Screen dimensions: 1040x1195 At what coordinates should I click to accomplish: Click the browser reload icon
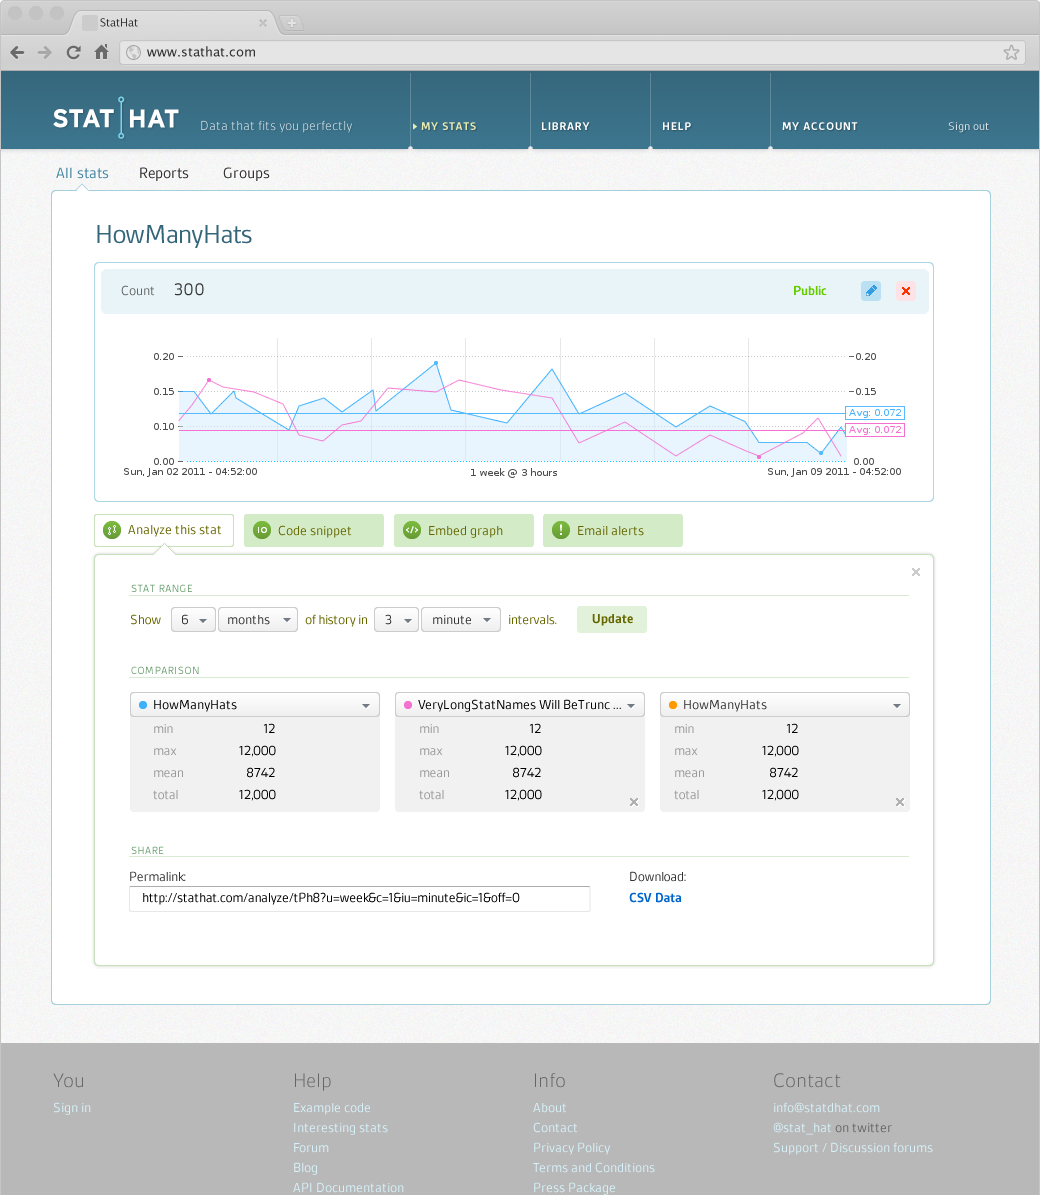[73, 53]
